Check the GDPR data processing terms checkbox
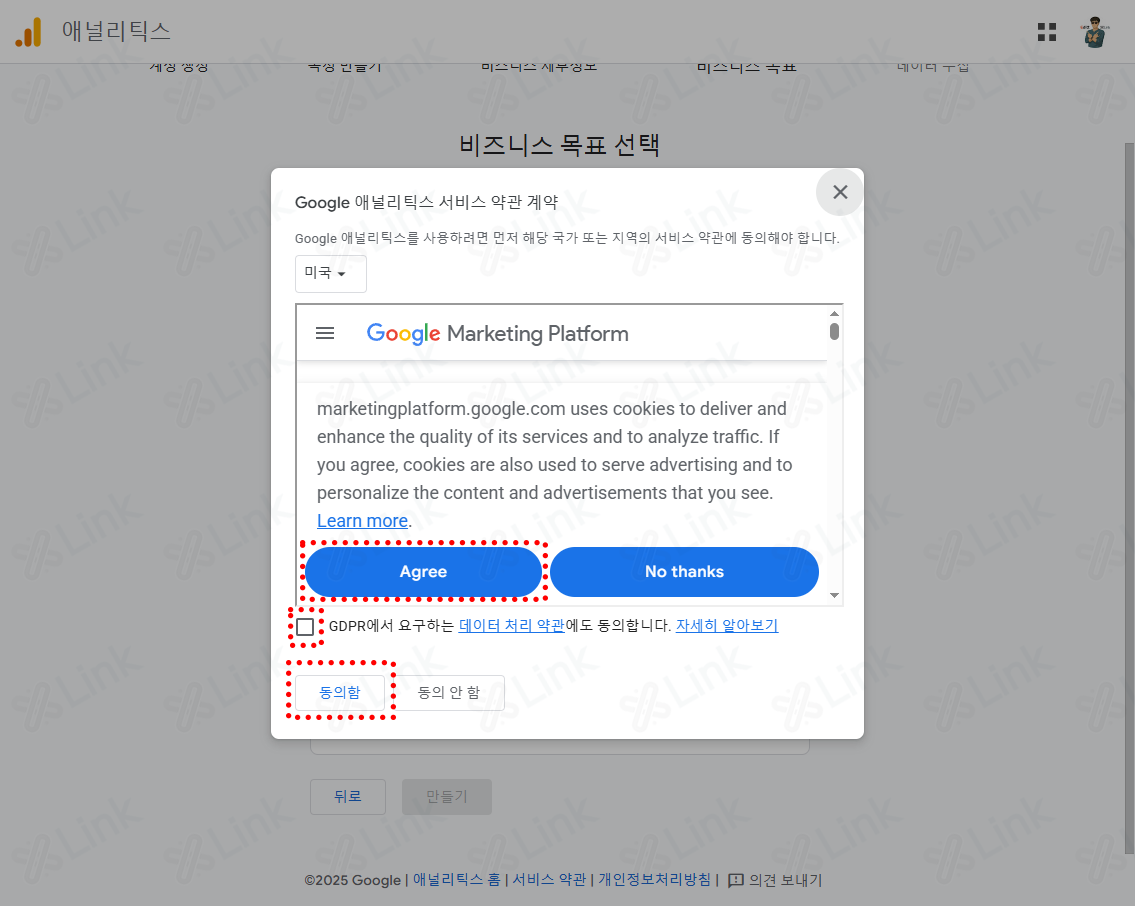Viewport: 1135px width, 906px height. pos(305,627)
